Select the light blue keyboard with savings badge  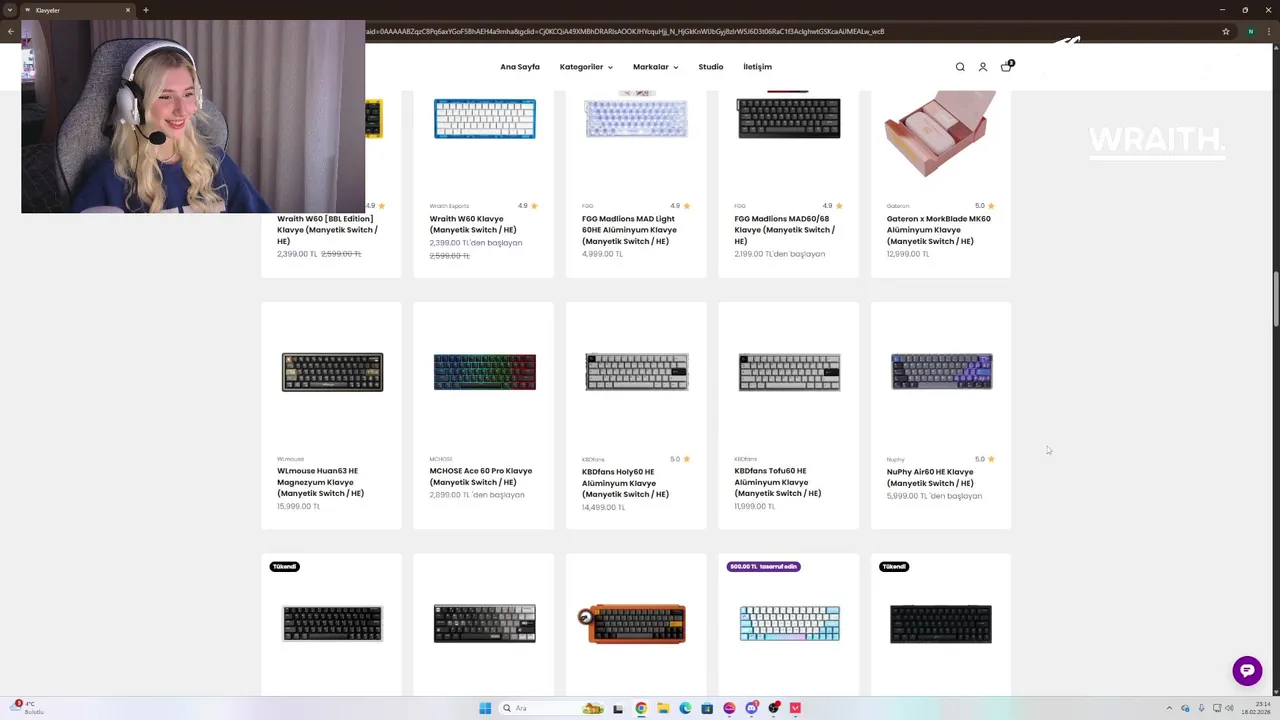click(789, 623)
